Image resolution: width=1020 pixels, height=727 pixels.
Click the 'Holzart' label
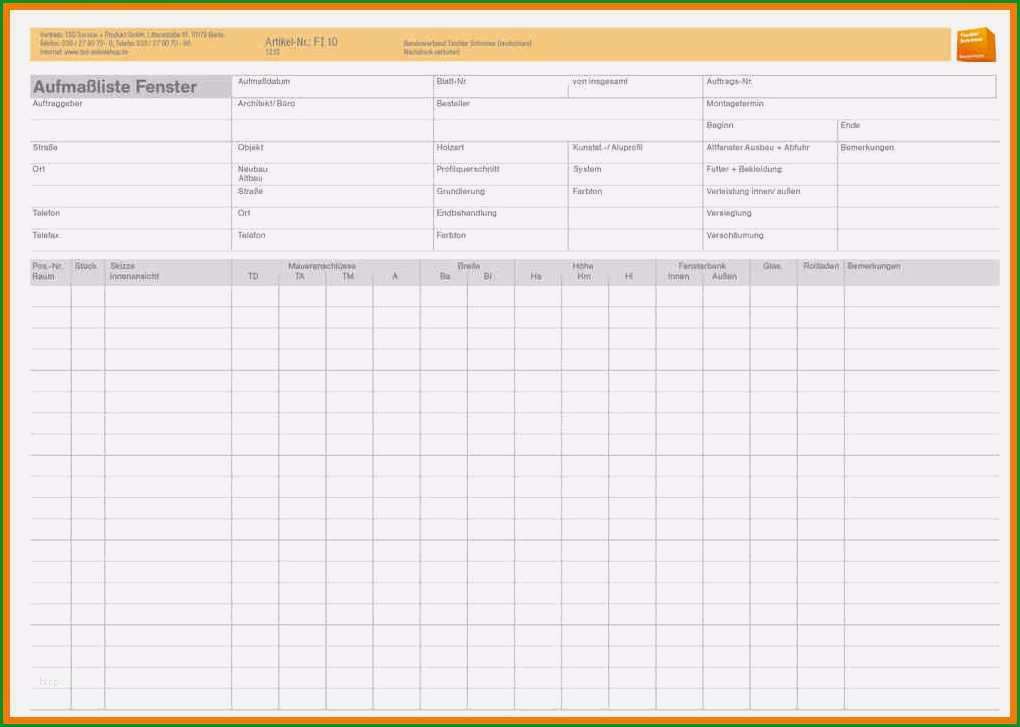[450, 148]
